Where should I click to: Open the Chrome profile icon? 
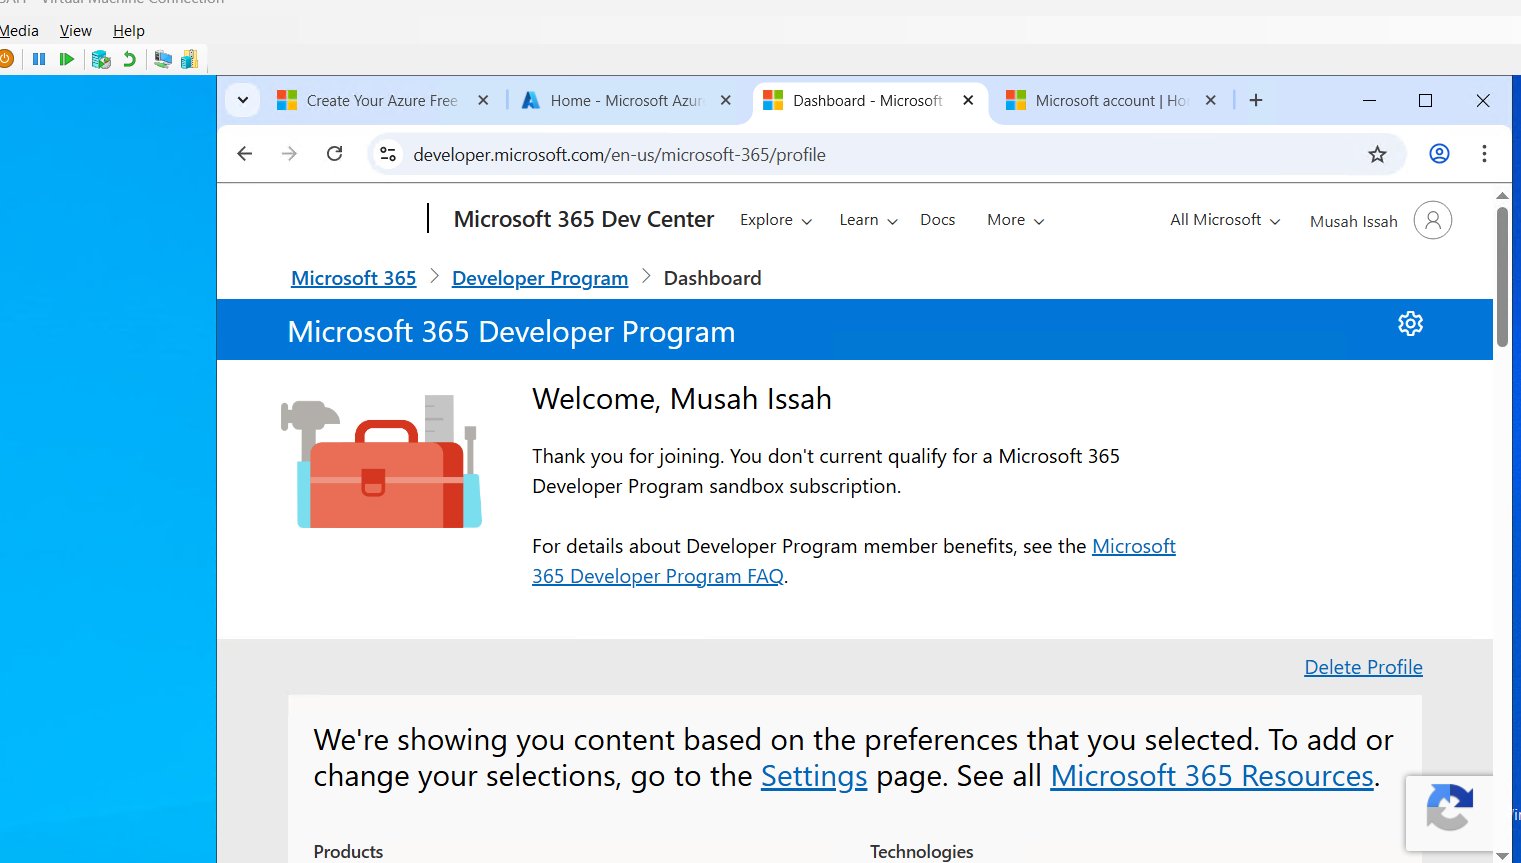[x=1439, y=154]
